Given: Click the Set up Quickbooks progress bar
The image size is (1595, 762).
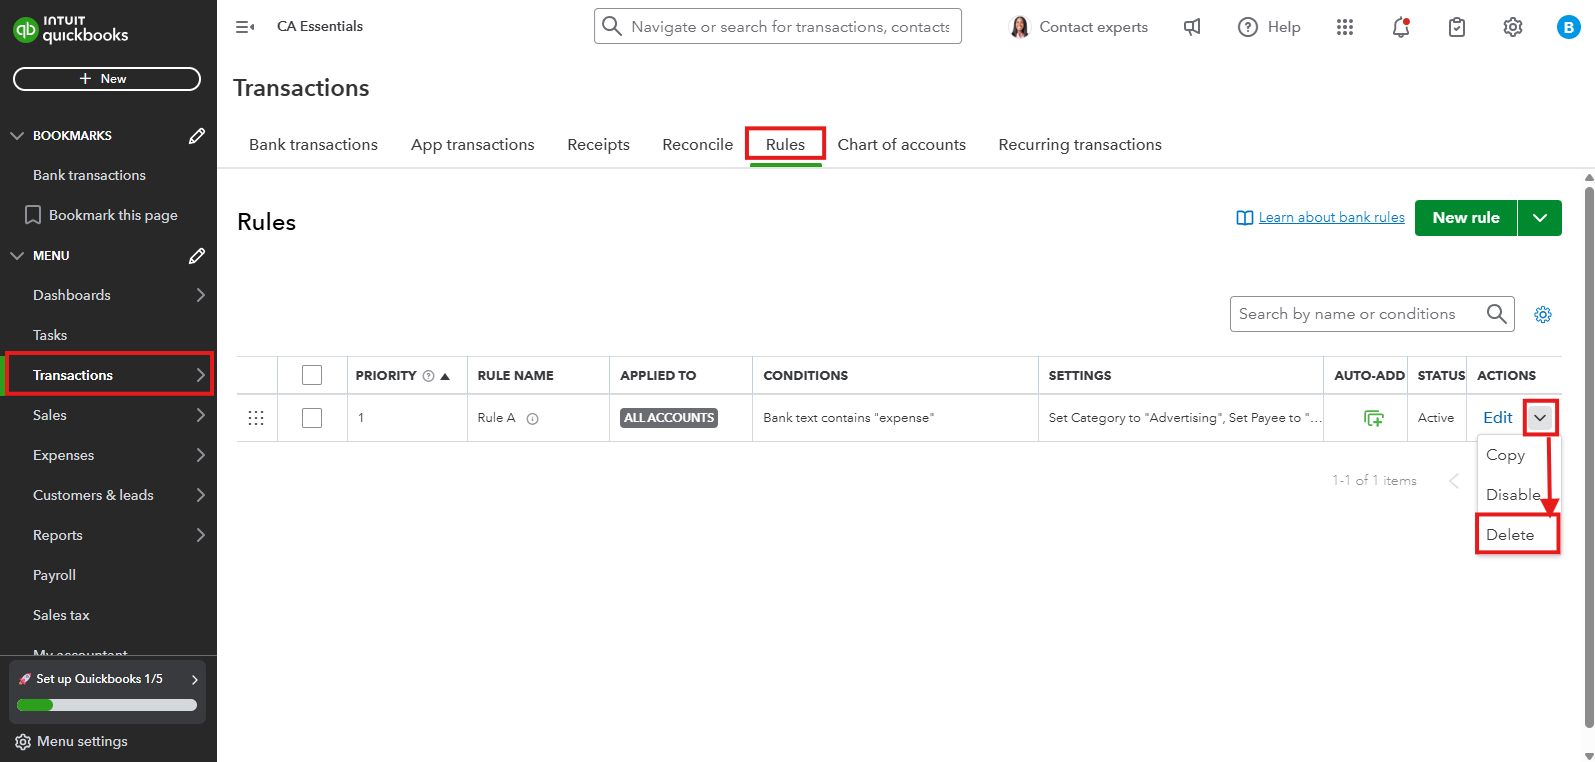Looking at the screenshot, I should coord(107,705).
